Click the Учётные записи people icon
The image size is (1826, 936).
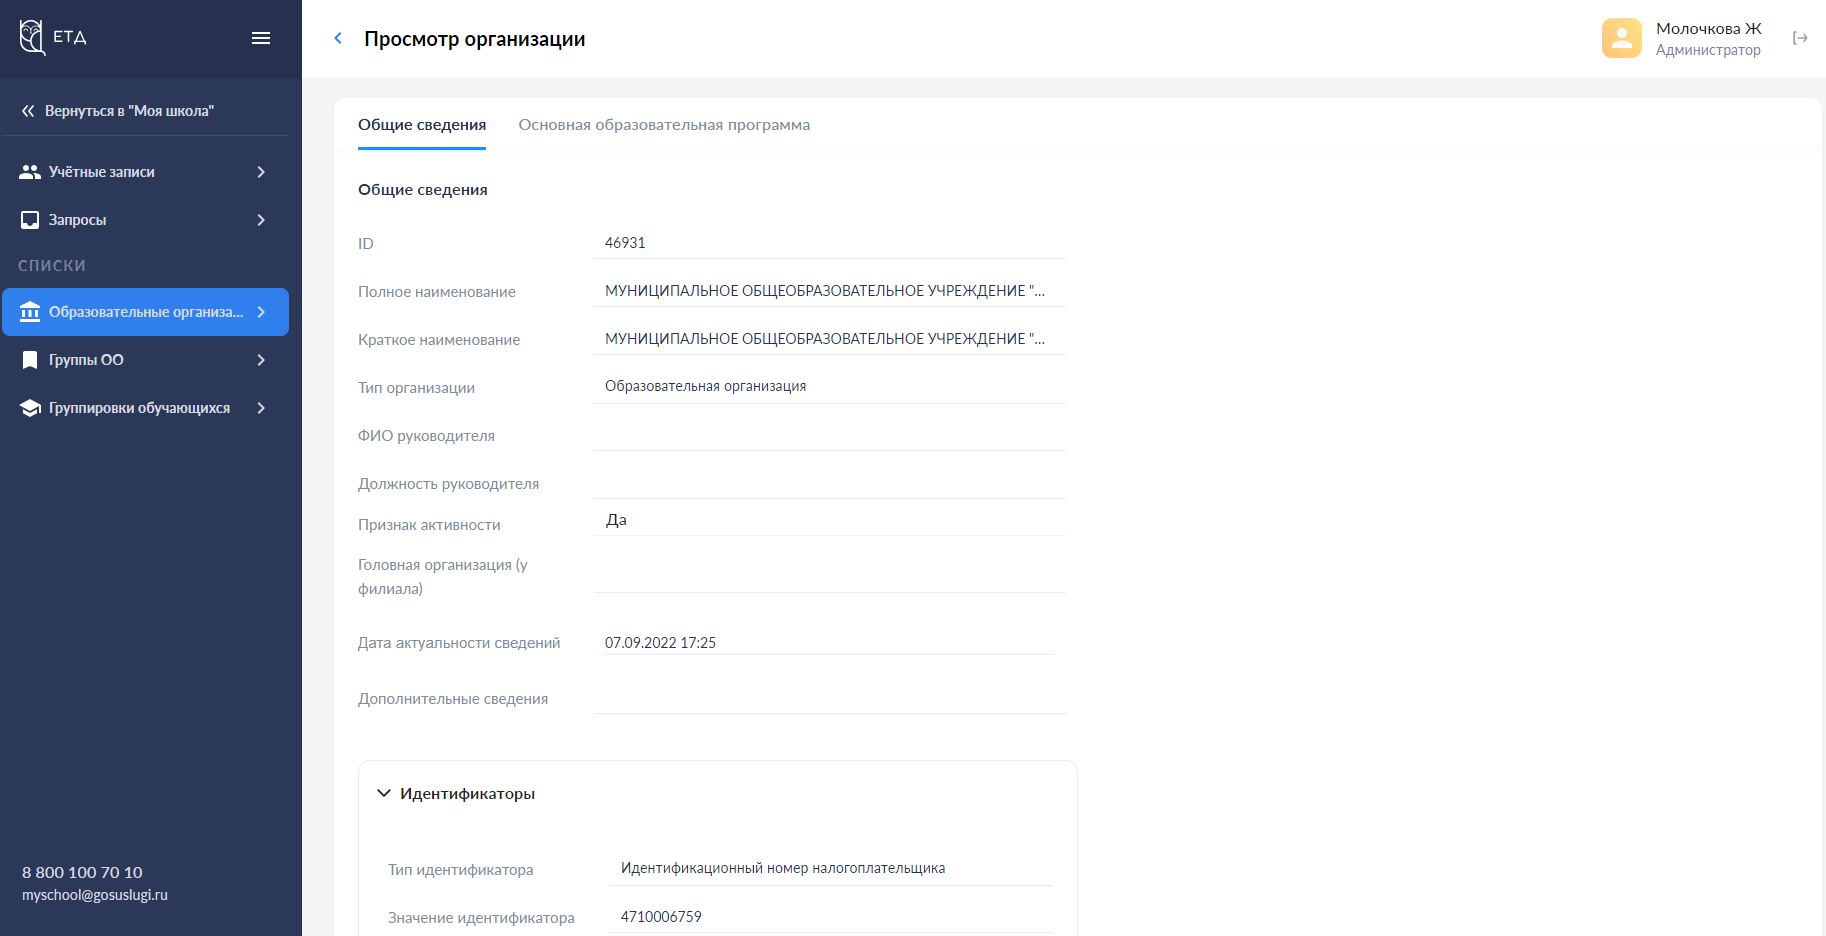(x=30, y=172)
